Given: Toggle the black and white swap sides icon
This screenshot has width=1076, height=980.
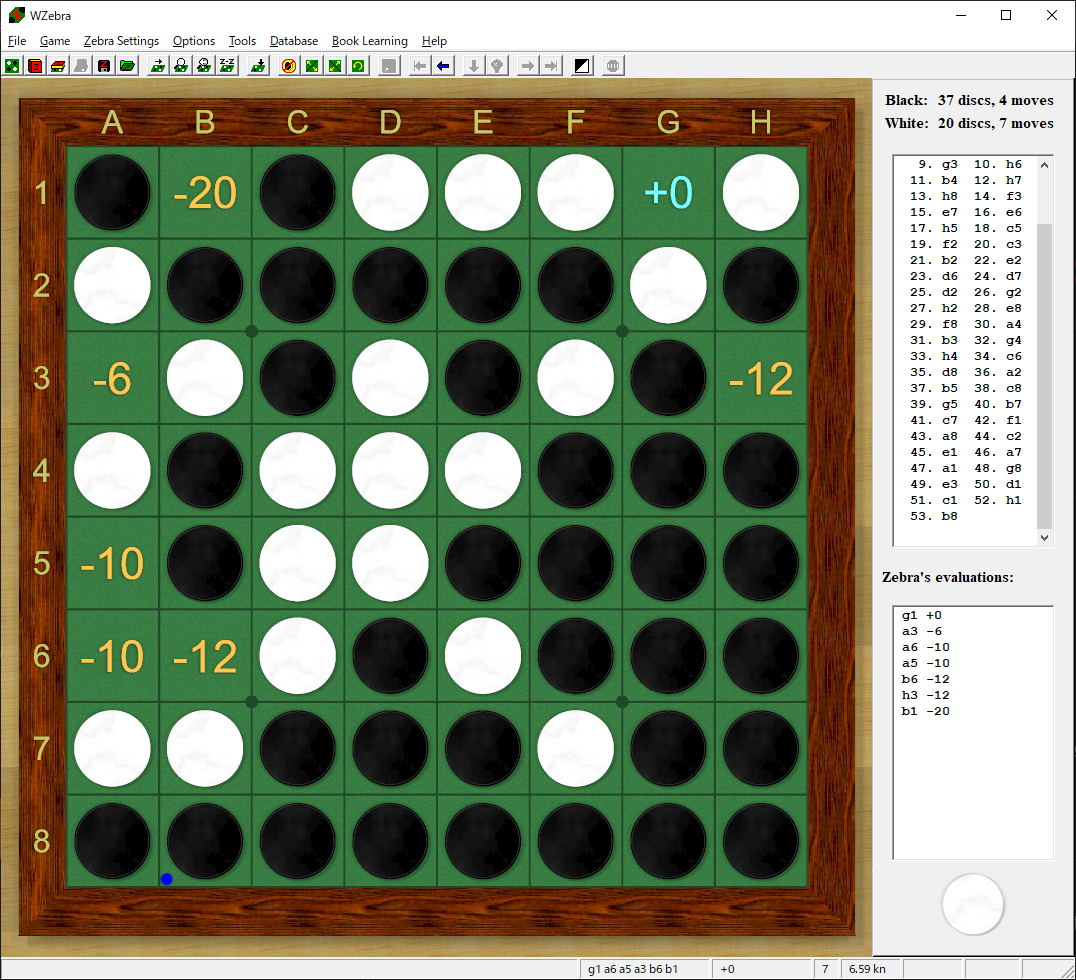Looking at the screenshot, I should pyautogui.click(x=582, y=66).
